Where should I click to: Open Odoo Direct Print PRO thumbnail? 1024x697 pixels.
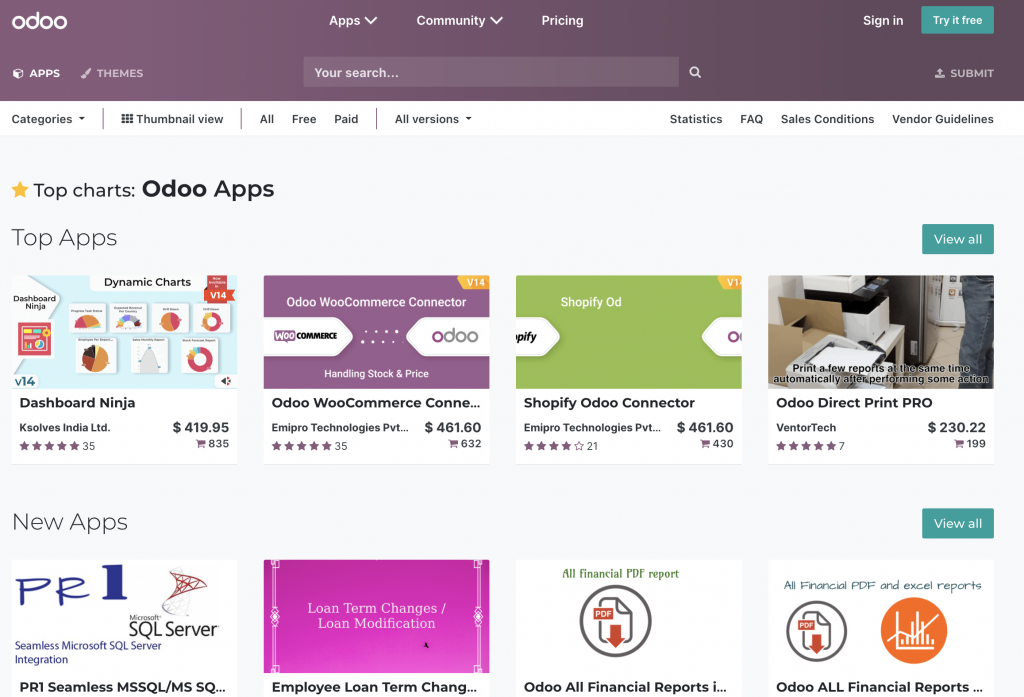(880, 332)
